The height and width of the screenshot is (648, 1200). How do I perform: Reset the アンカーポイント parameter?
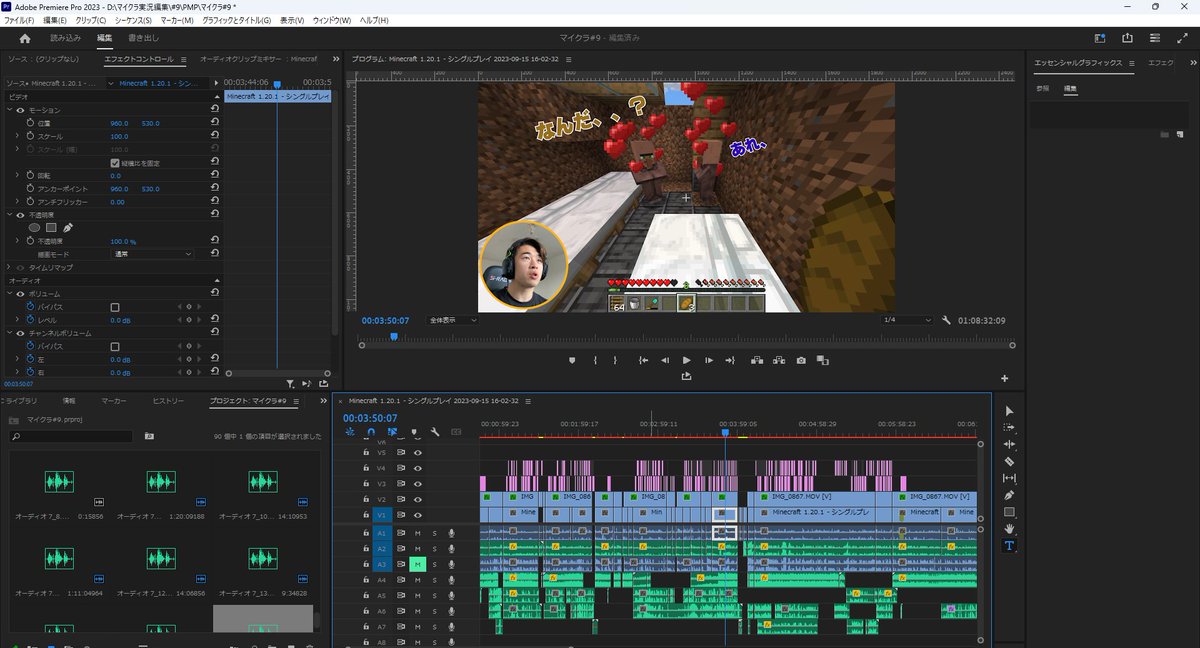click(215, 189)
